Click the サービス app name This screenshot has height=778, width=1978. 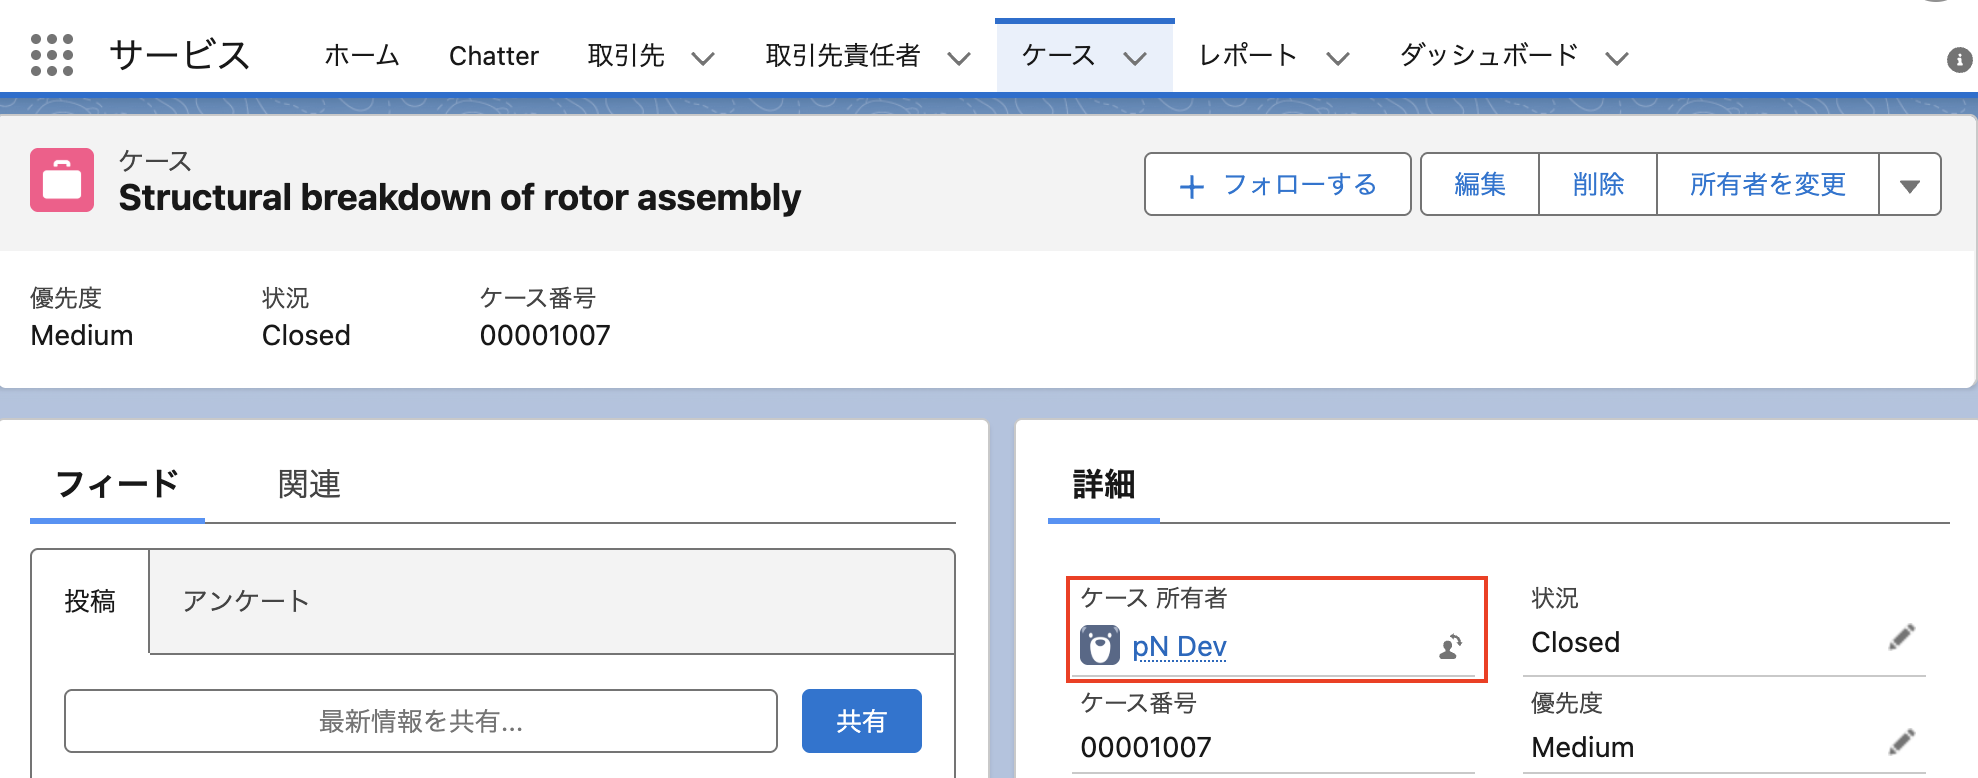pos(180,55)
